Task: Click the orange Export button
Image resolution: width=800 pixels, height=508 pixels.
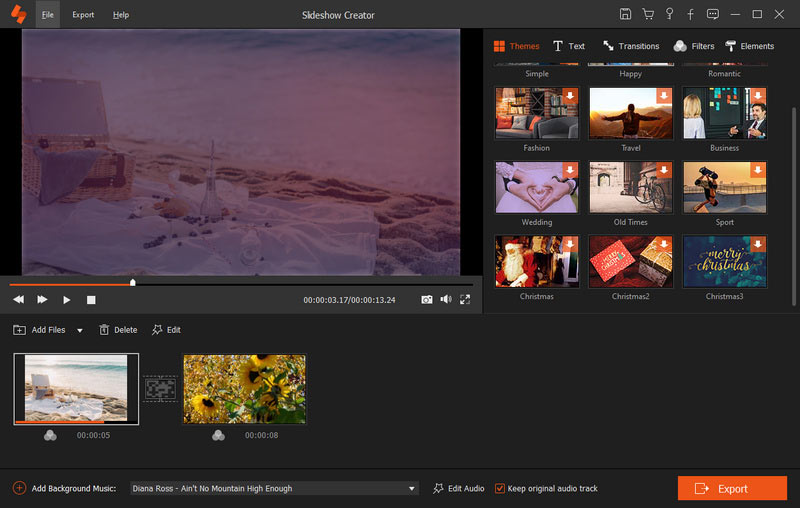Action: [x=732, y=489]
